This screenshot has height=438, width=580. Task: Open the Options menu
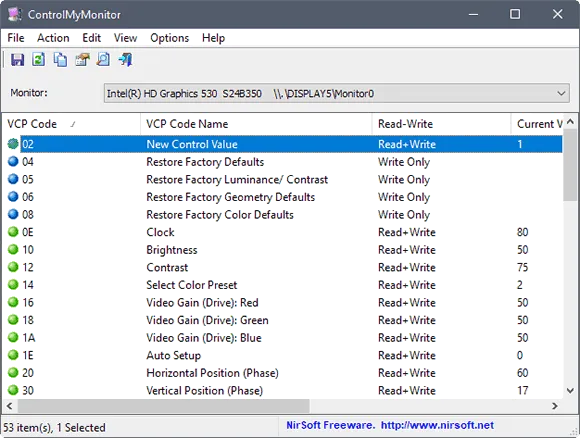click(x=169, y=38)
